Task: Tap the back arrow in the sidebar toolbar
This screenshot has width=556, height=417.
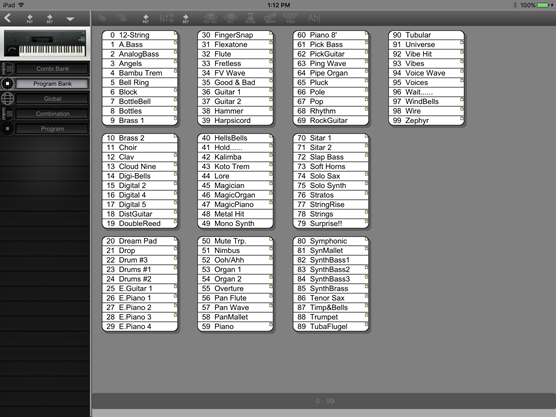Action: point(7,18)
